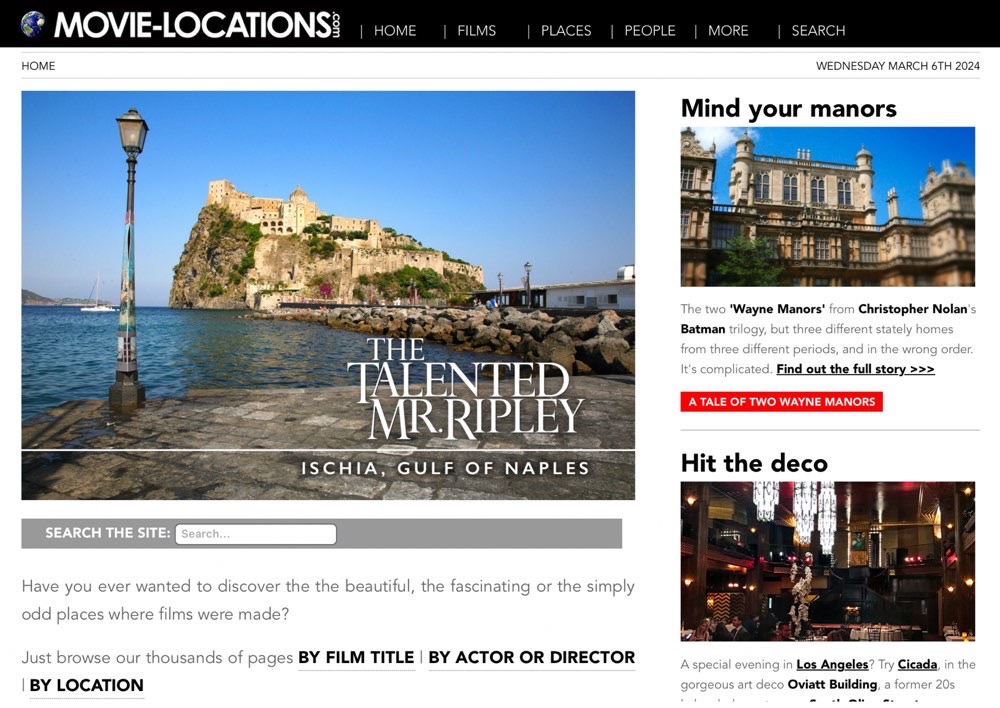Viewport: 1000px width, 708px height.
Task: Click the HOME breadcrumb link
Action: pyautogui.click(x=38, y=66)
